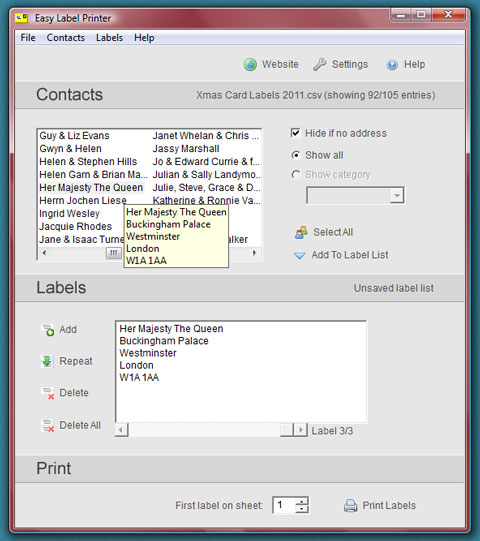Viewport: 480px width, 541px height.
Task: Select contact Jane & Isaac Turner
Action: 81,239
